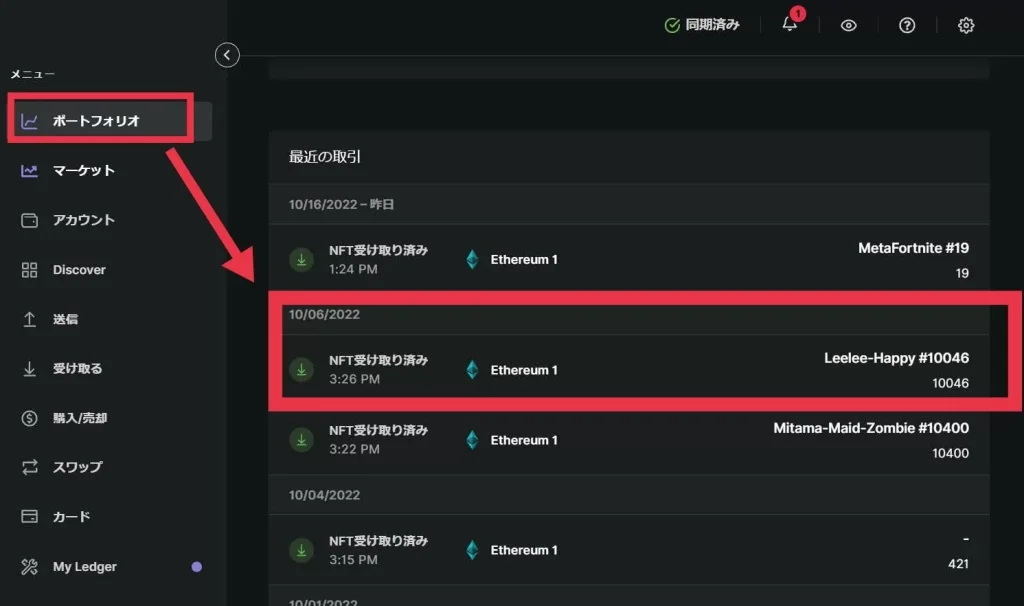Click received icon on 3:26 PM row
1024x606 pixels.
click(302, 370)
